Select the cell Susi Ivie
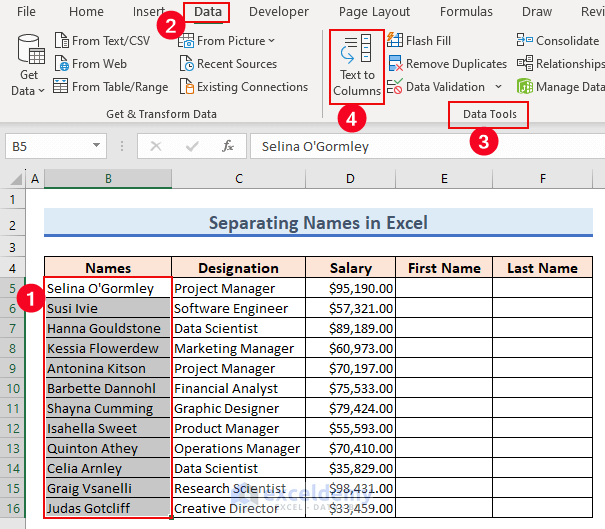 (x=108, y=308)
